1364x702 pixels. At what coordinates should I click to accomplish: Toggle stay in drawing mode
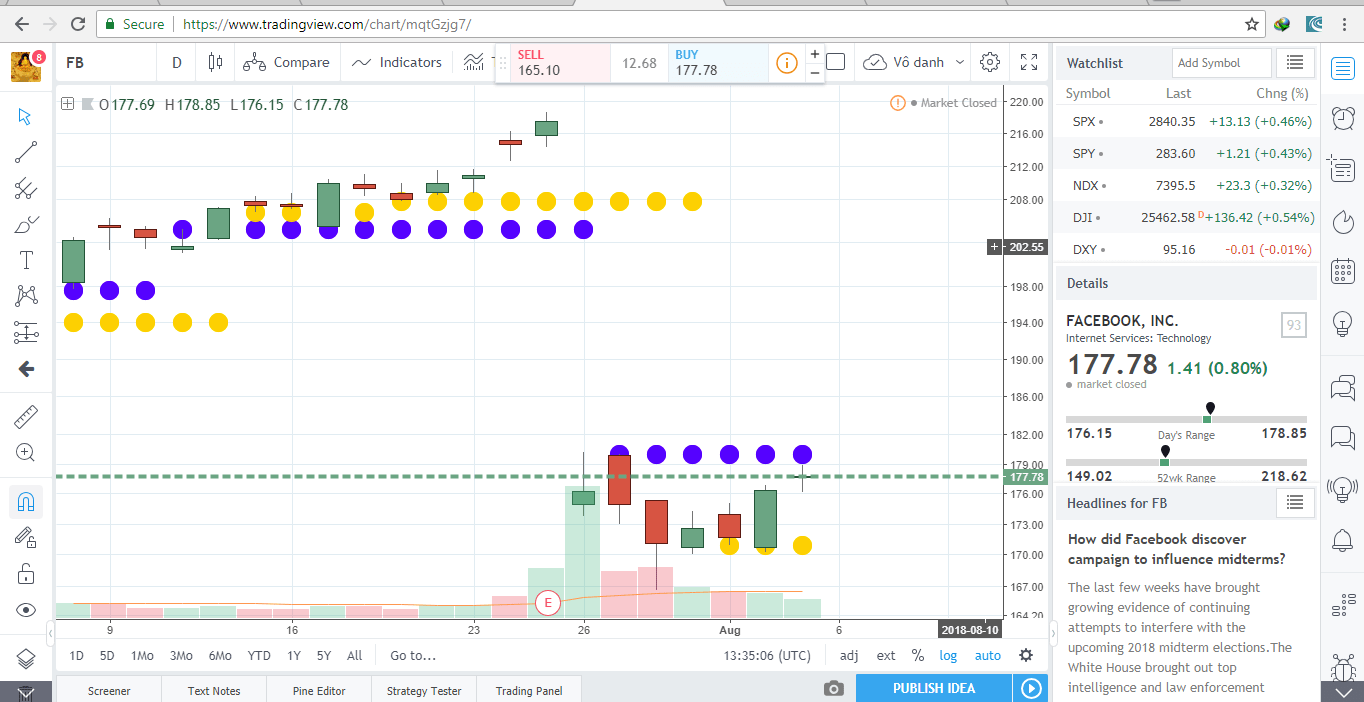coord(26,537)
